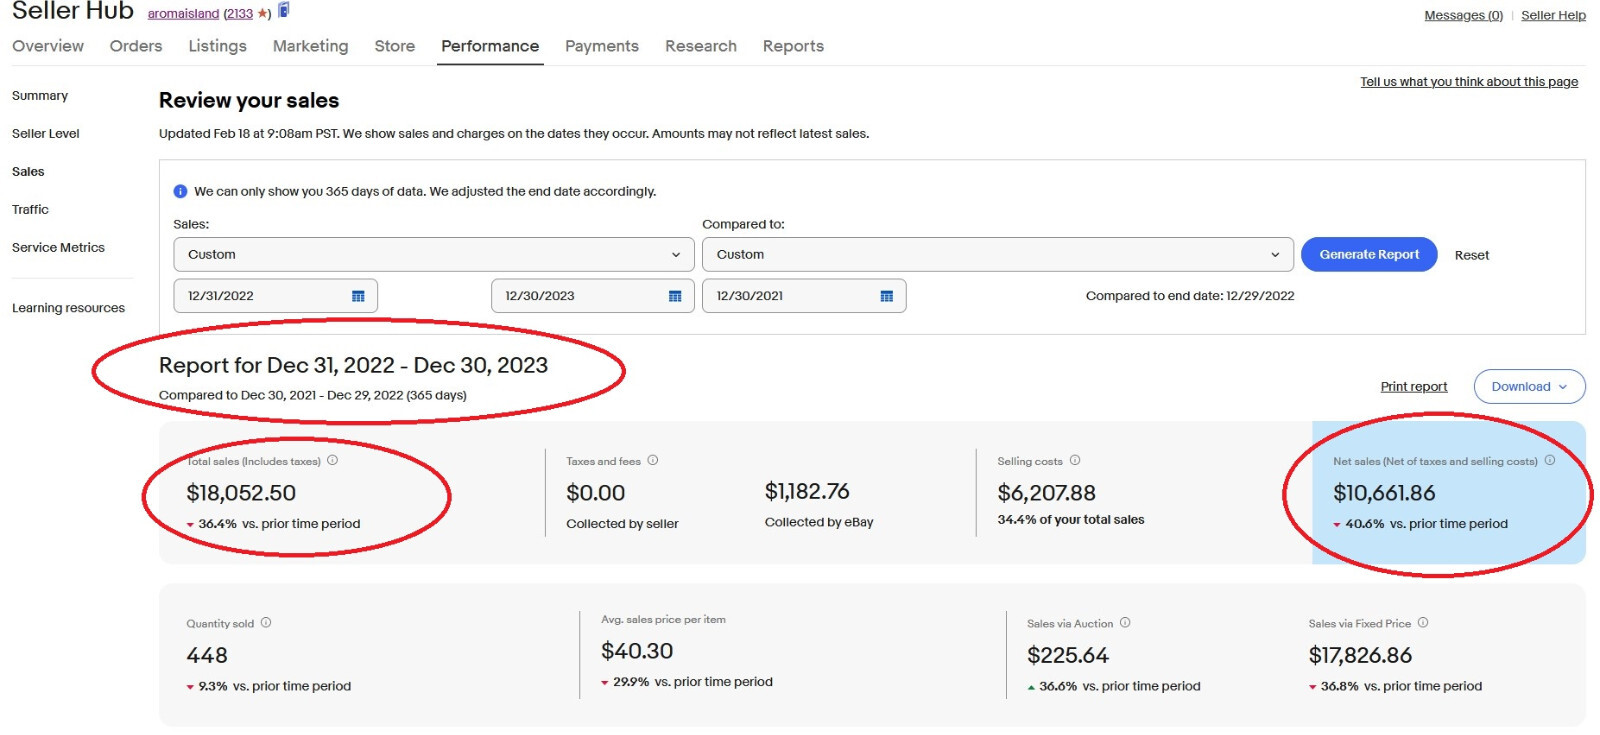Open Learning resources in the sidebar

coord(68,308)
